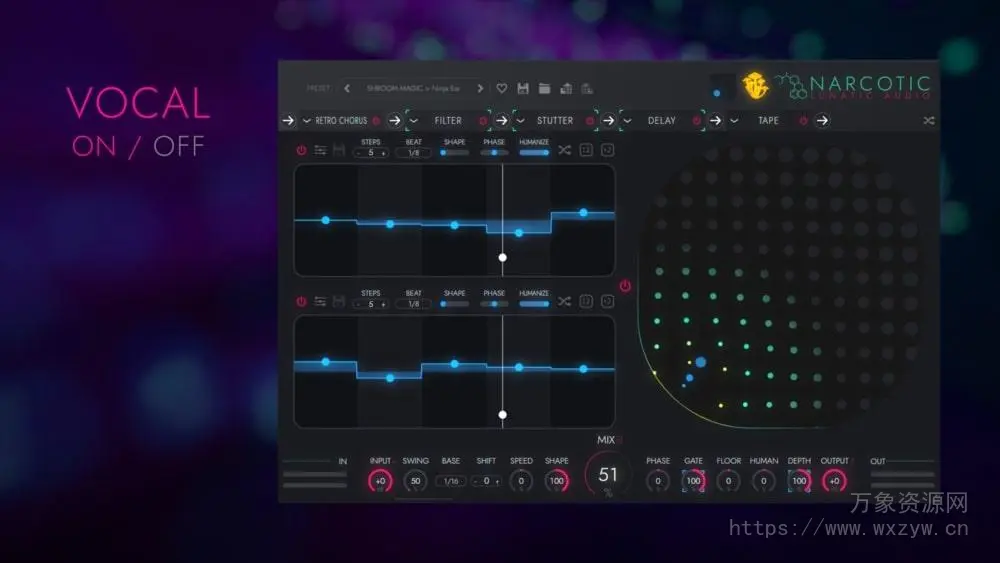Image resolution: width=1000 pixels, height=563 pixels.
Task: Increase the upper sequencer Steps with plus
Action: 383,154
